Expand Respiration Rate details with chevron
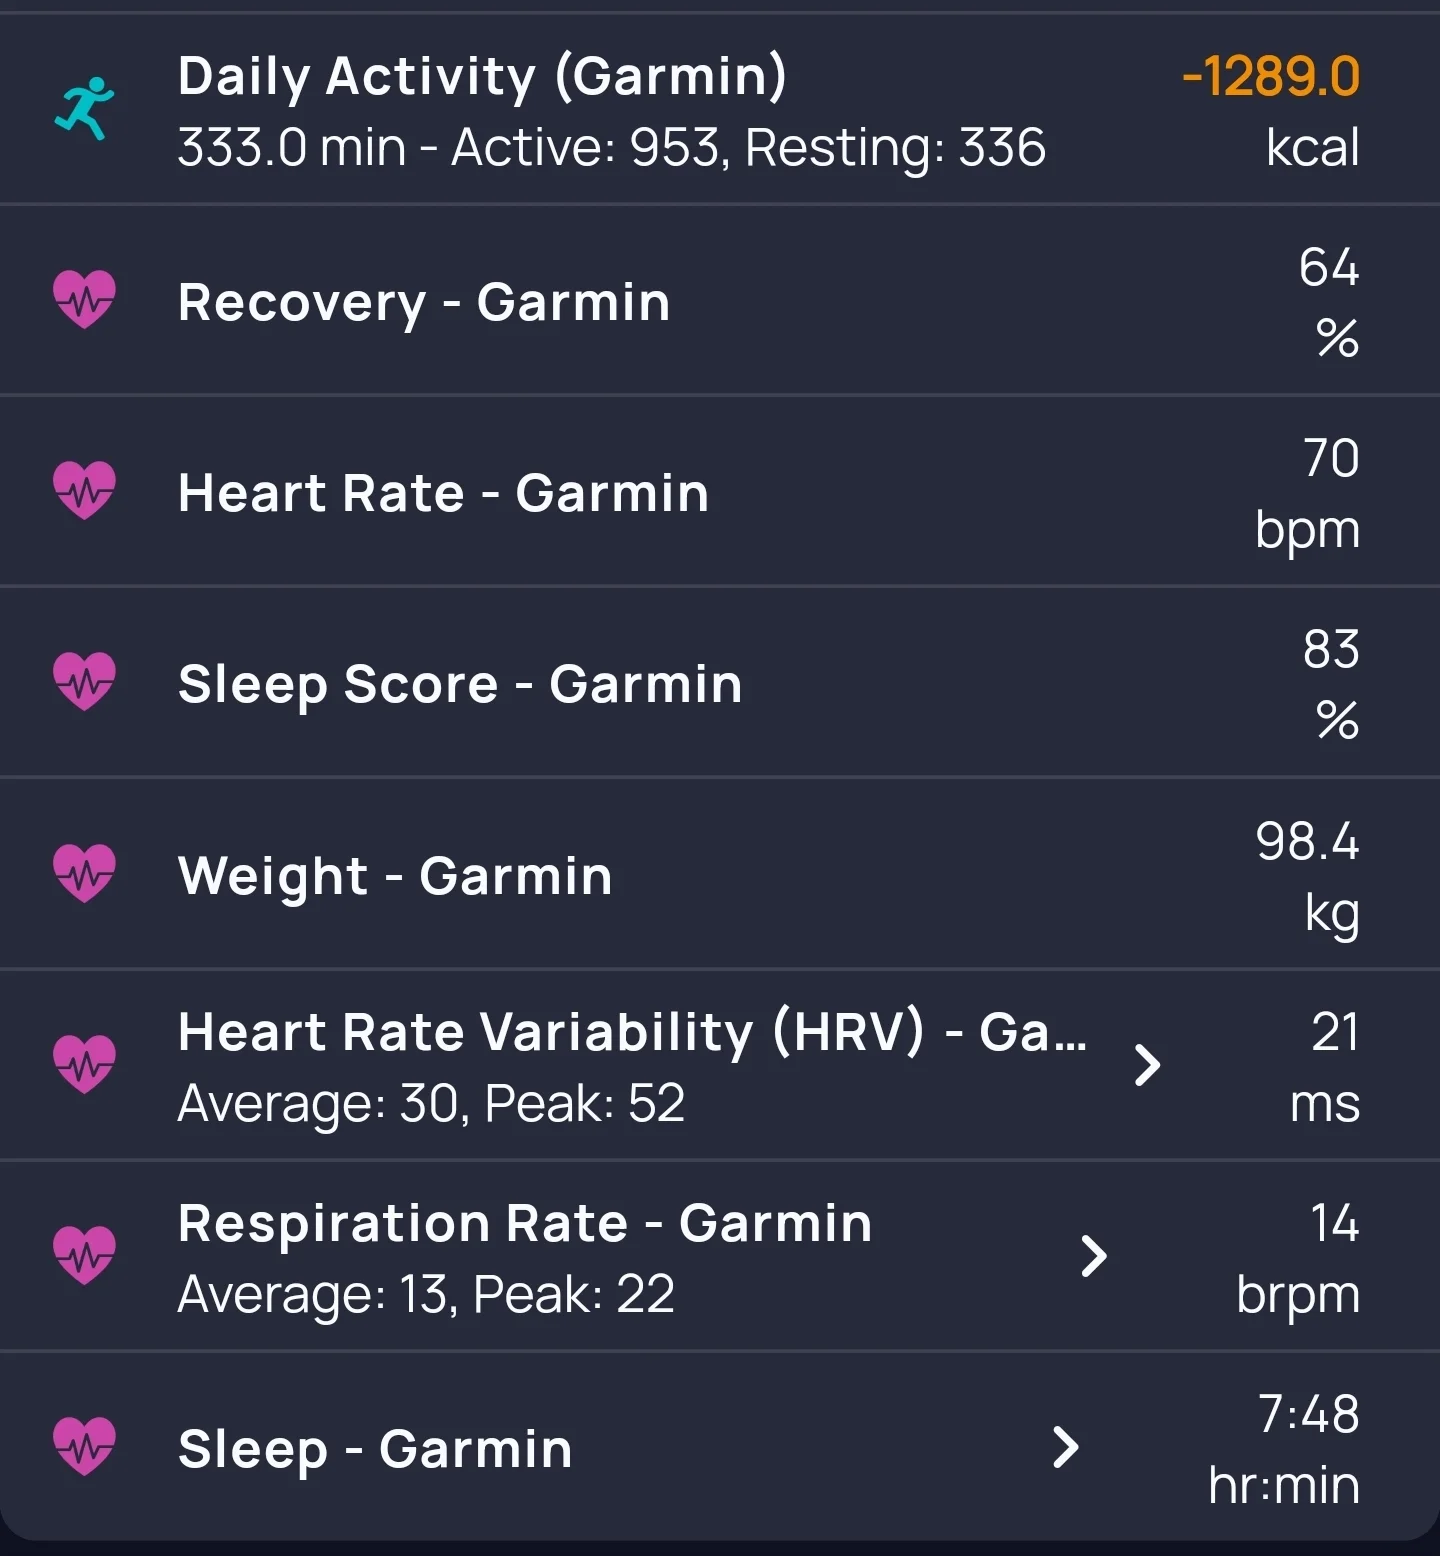The width and height of the screenshot is (1440, 1556). click(x=1095, y=1256)
